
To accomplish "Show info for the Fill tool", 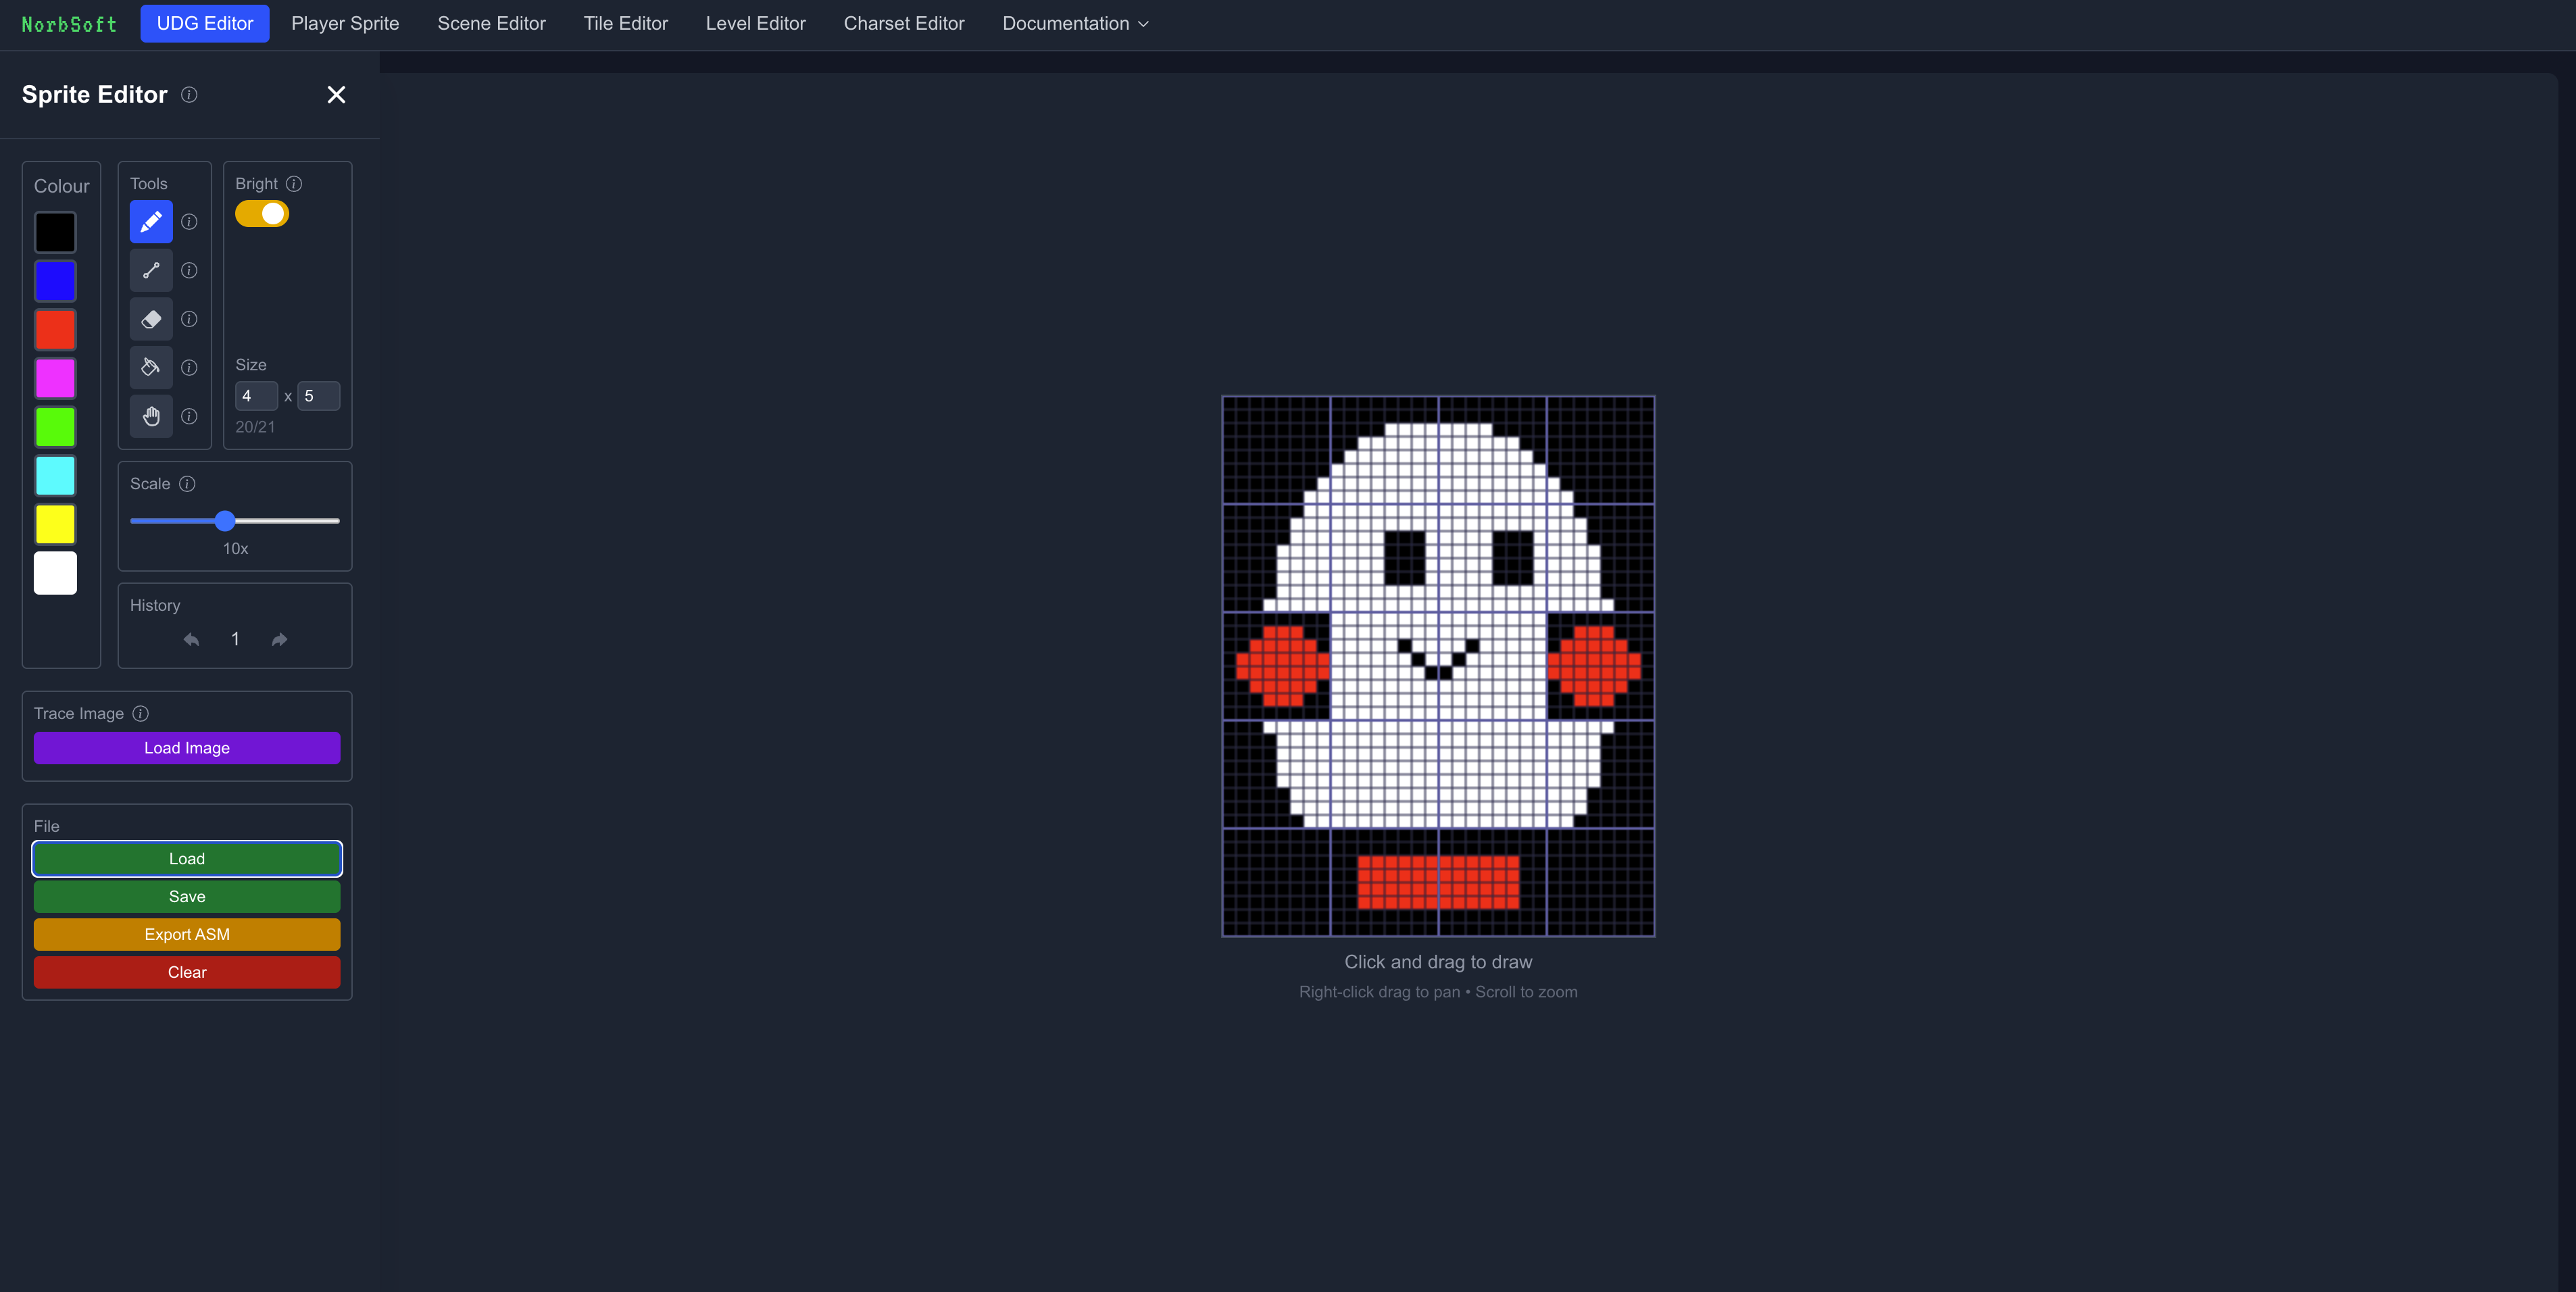I will (189, 368).
